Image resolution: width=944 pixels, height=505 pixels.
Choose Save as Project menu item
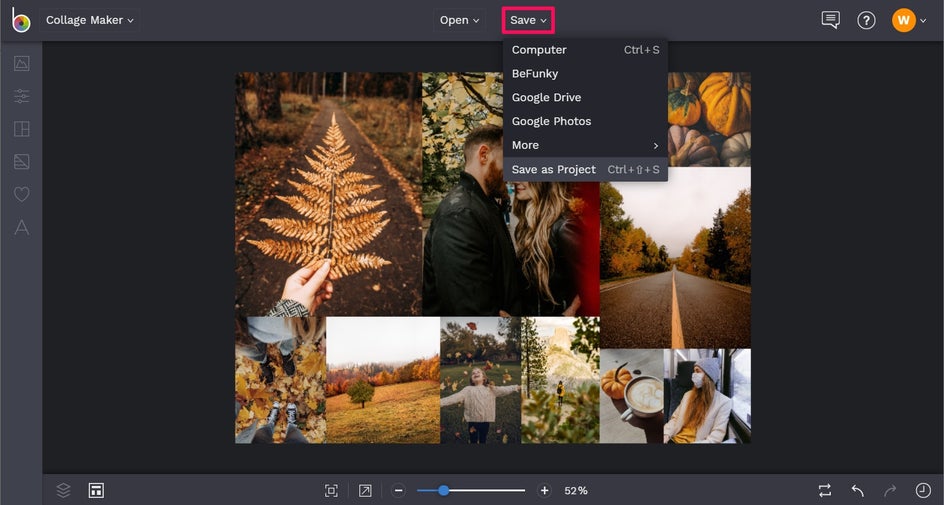[585, 170]
